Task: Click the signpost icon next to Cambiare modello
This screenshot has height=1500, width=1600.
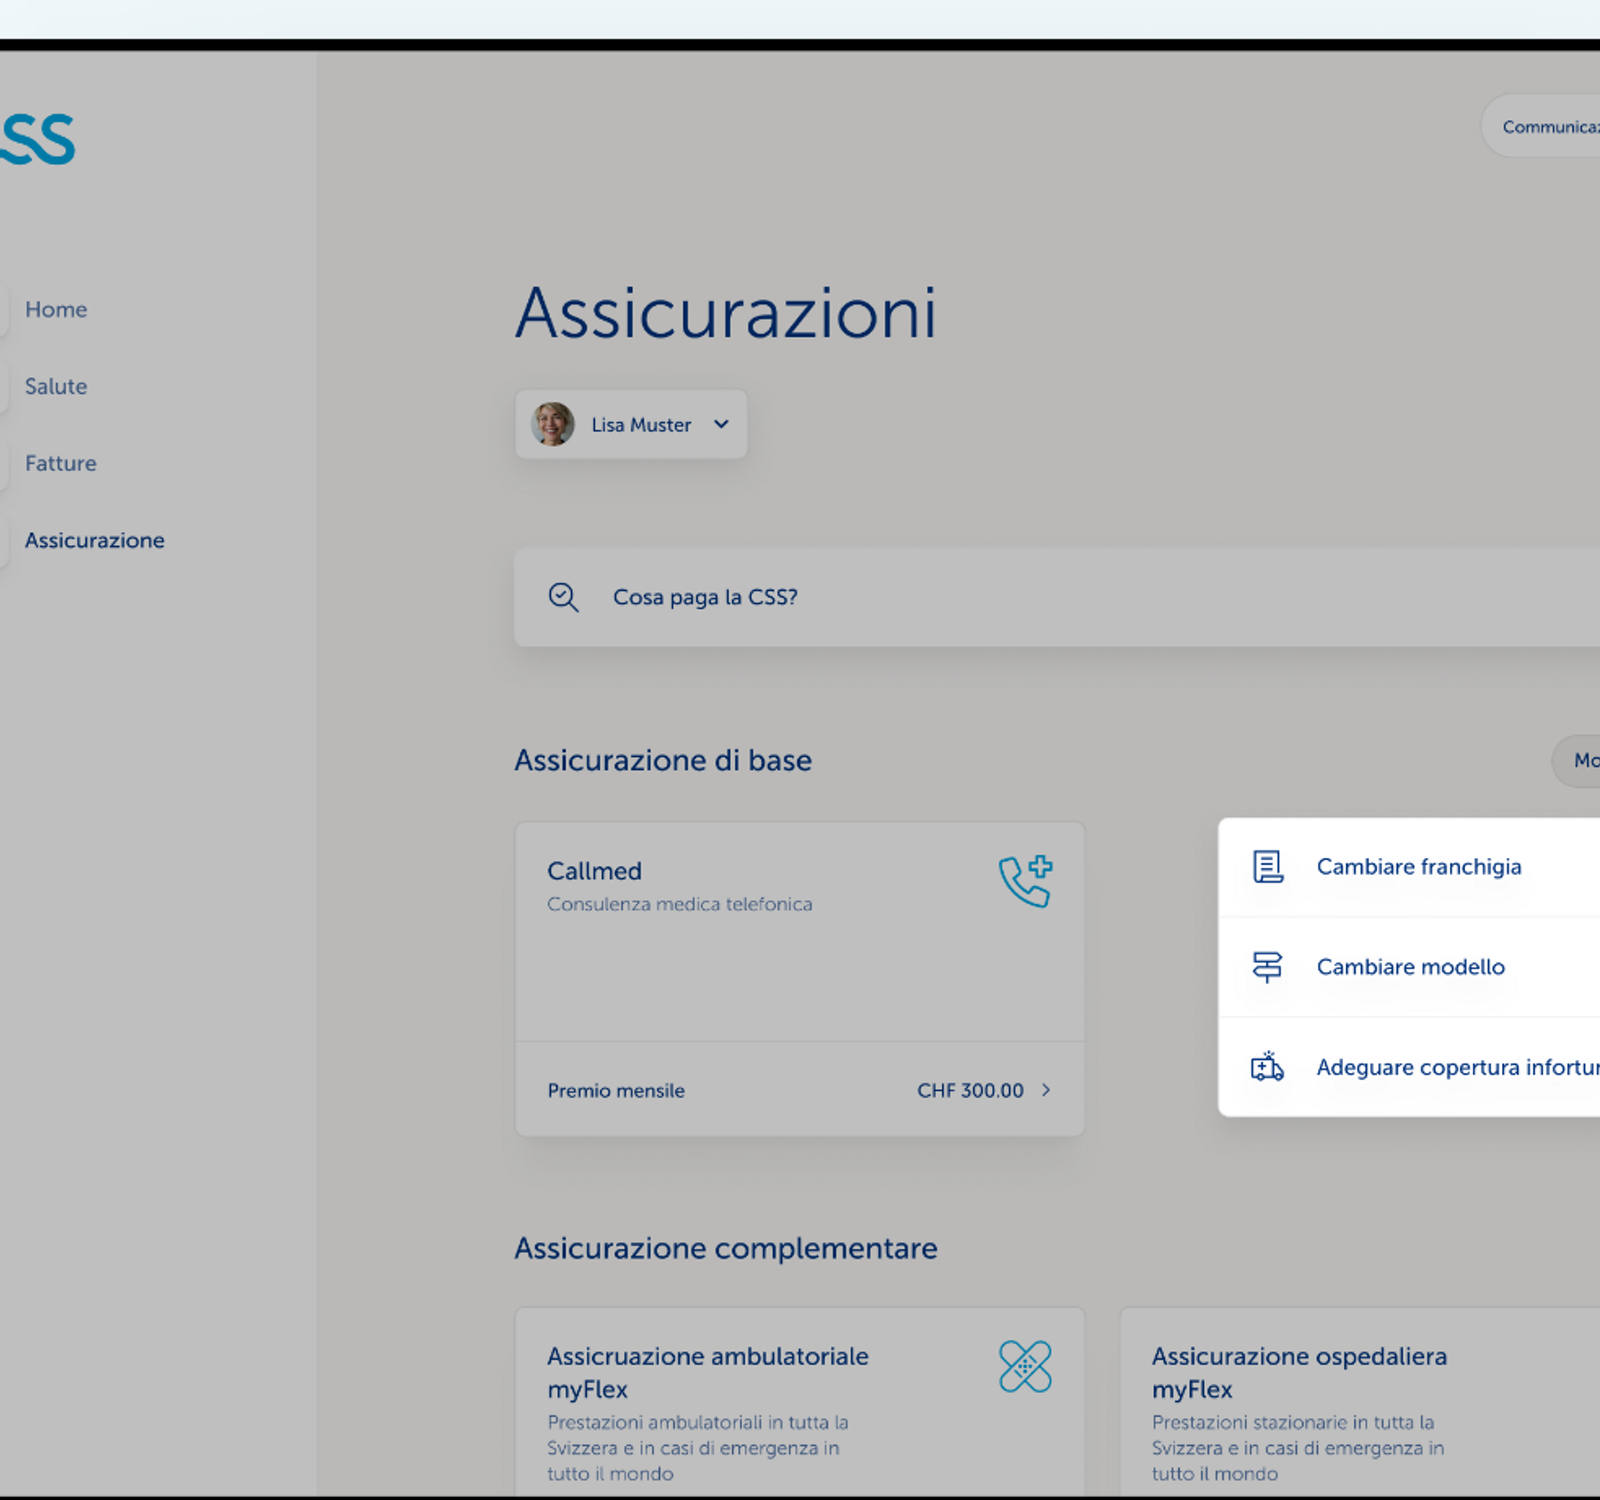Action: point(1266,967)
